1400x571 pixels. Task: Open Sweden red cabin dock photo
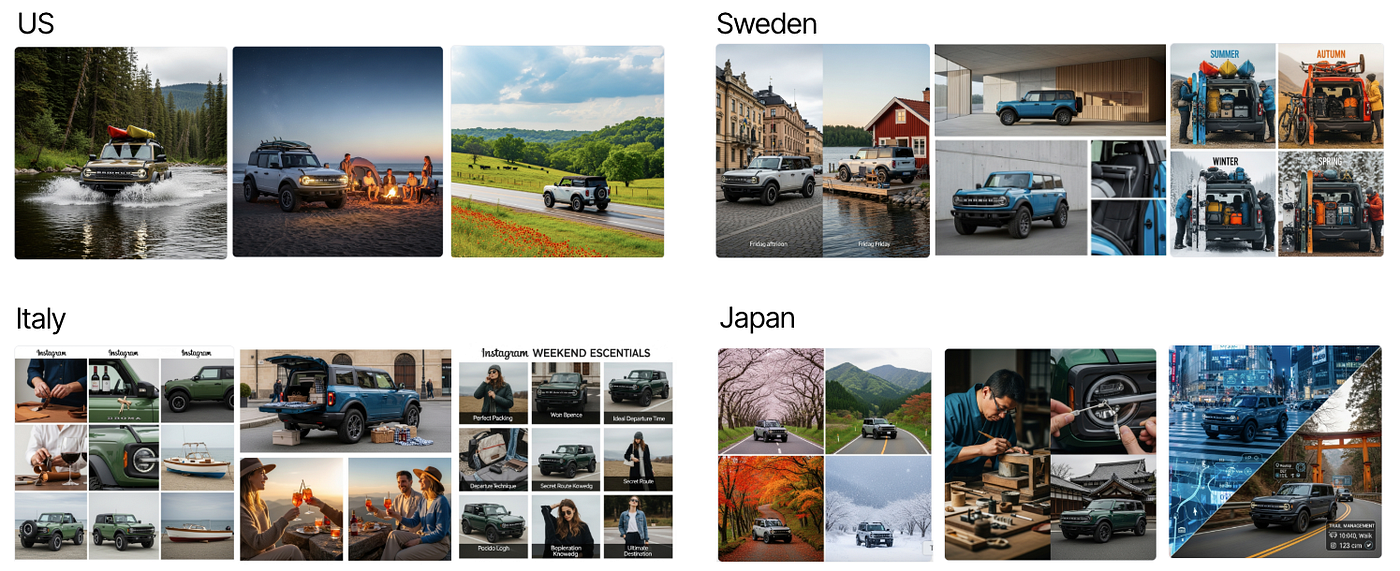click(876, 150)
